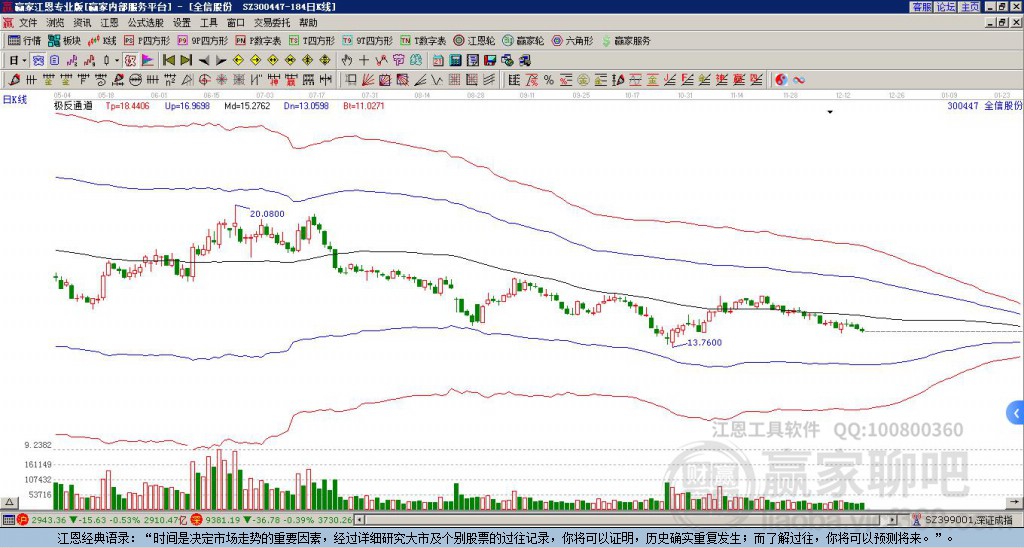Click the horizontal scrollbar left arrow

(x=360, y=520)
